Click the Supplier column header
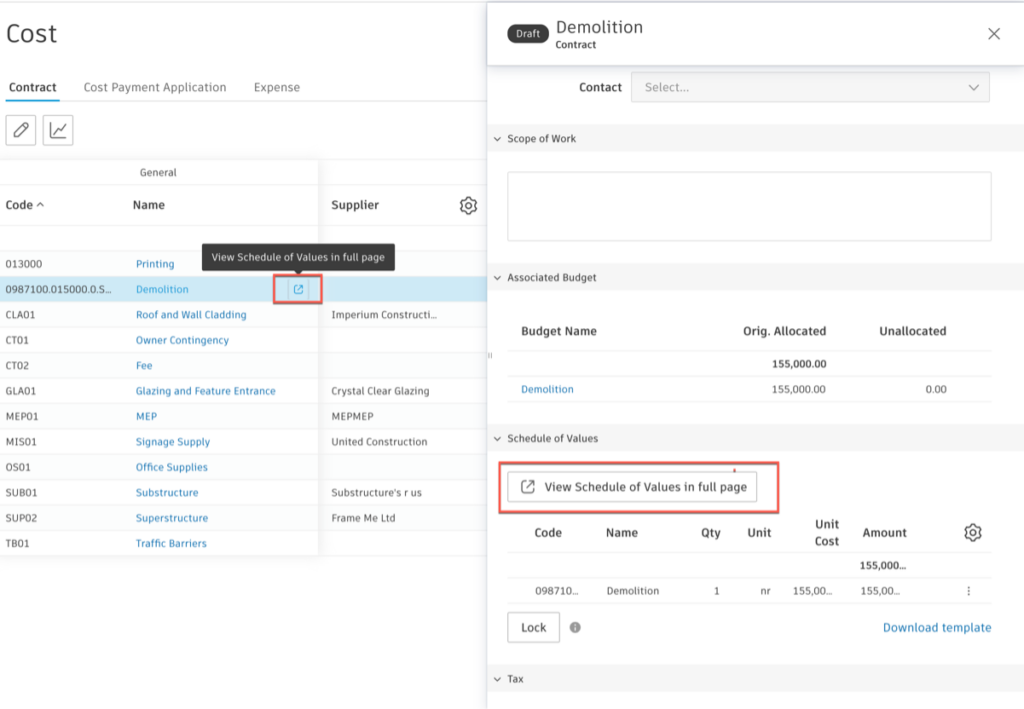 pyautogui.click(x=355, y=205)
